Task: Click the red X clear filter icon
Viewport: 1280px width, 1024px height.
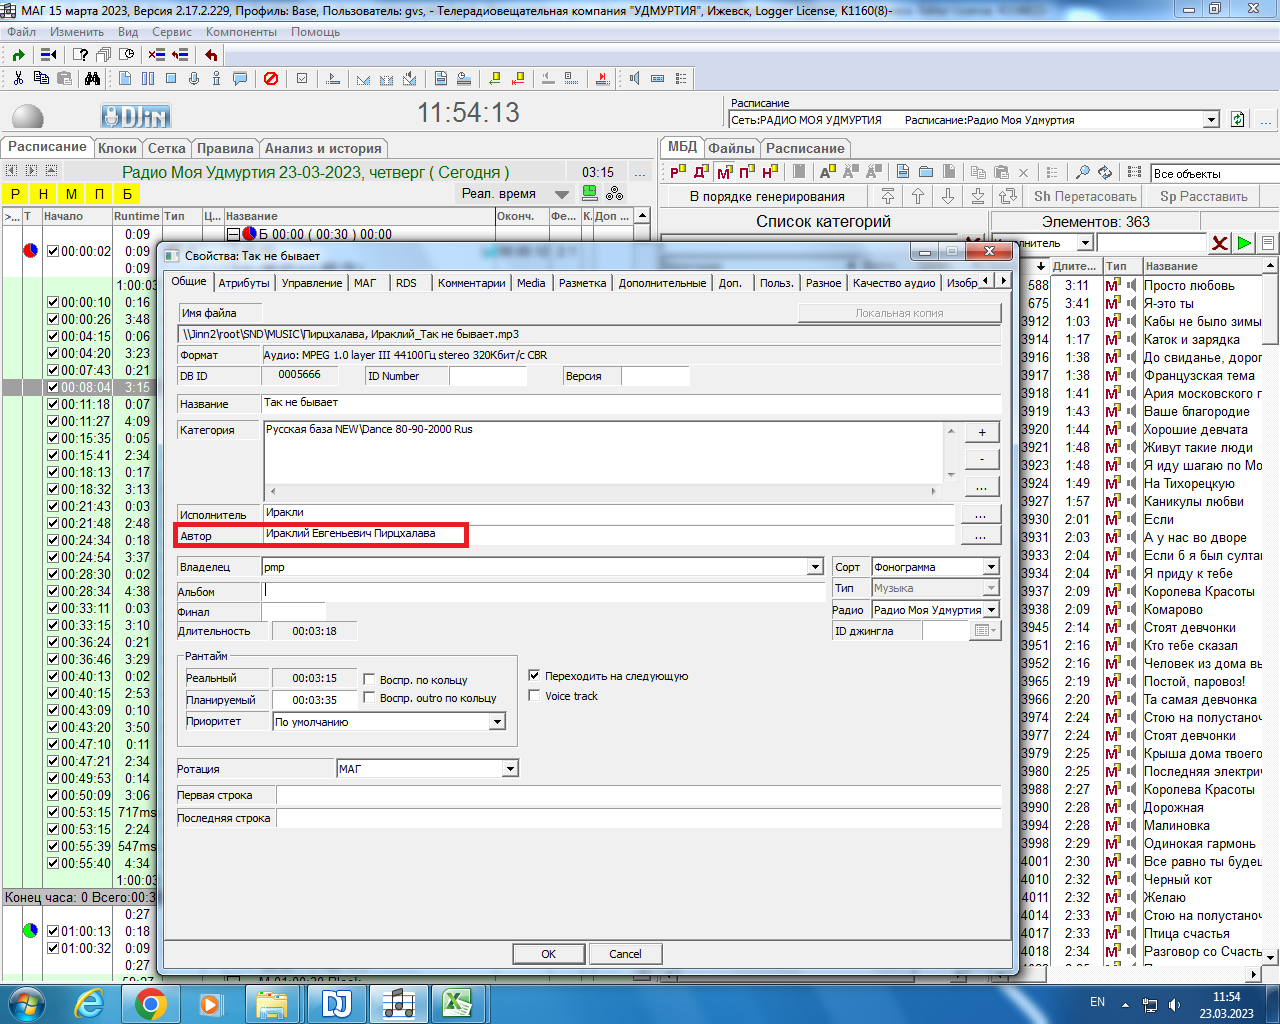Action: (1220, 243)
